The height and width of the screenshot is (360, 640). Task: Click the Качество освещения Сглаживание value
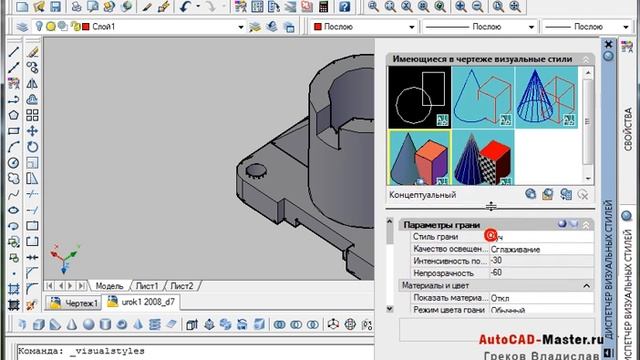541,249
